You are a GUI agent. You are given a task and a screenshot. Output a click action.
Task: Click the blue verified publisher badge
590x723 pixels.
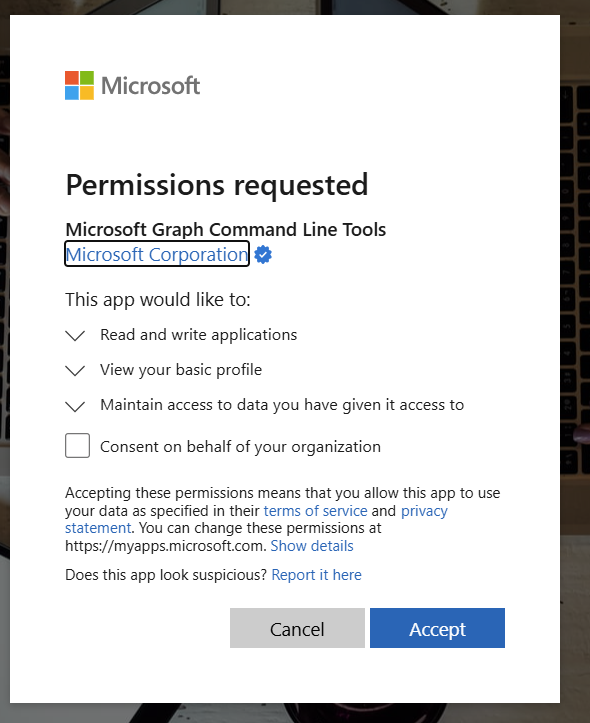(263, 255)
